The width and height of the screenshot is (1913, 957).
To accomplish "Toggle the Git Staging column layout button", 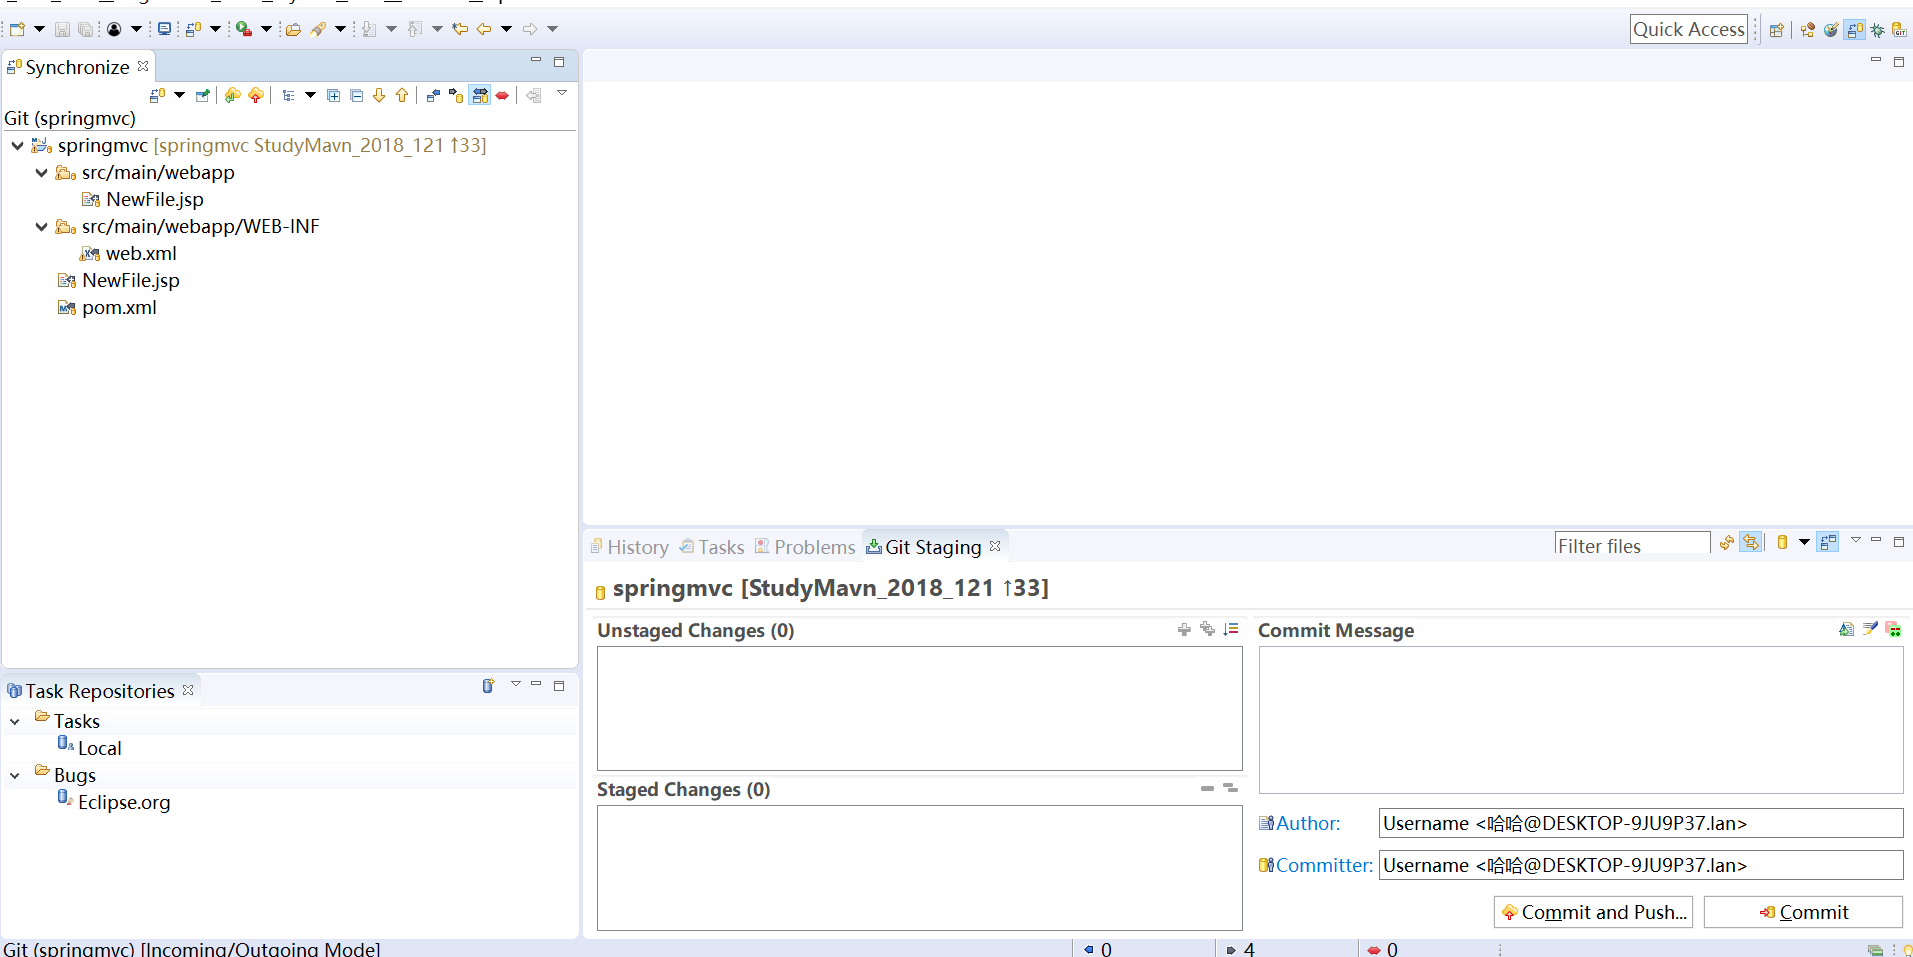I will pos(1828,542).
